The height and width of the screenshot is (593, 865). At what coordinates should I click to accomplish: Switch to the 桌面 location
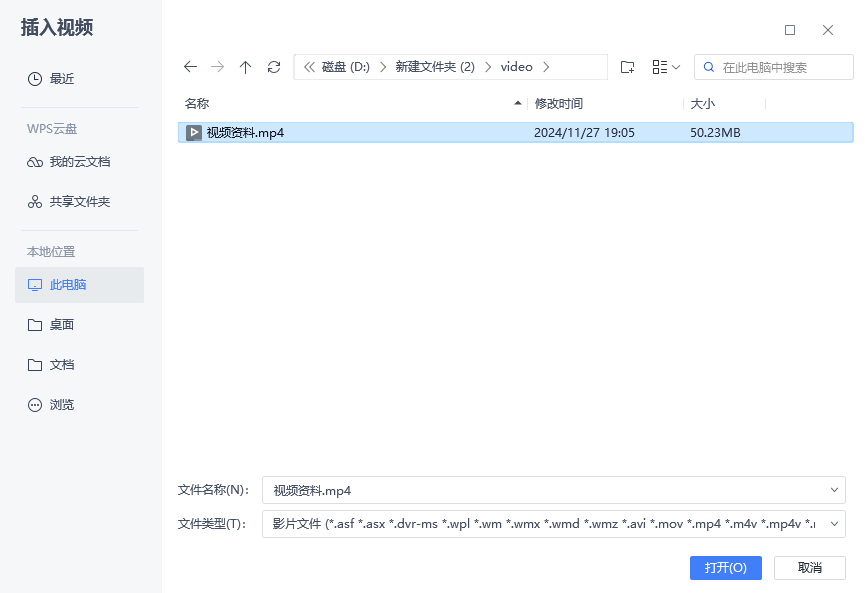[x=62, y=324]
